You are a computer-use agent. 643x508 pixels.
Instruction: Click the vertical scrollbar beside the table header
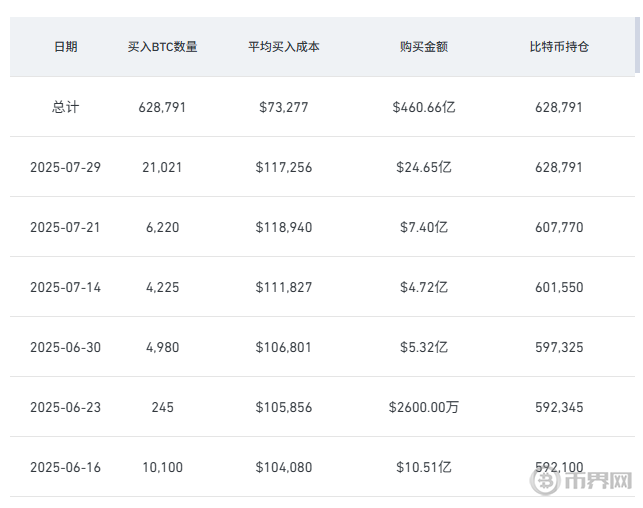click(637, 45)
